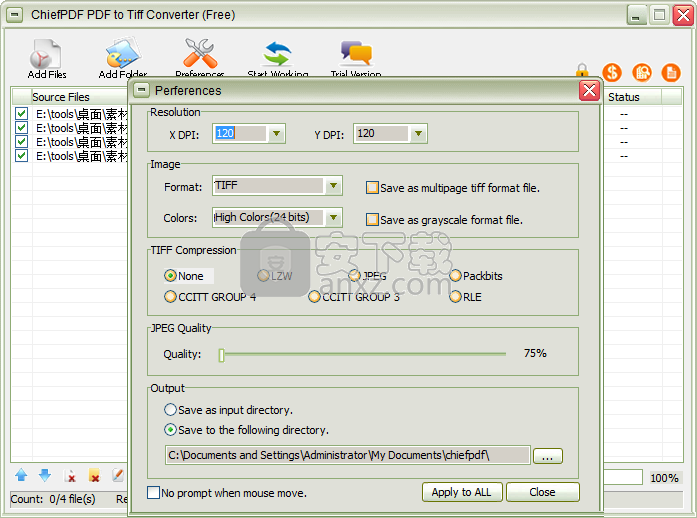This screenshot has width=697, height=518.
Task: Remove selected file with red-x page icon
Action: coord(70,476)
